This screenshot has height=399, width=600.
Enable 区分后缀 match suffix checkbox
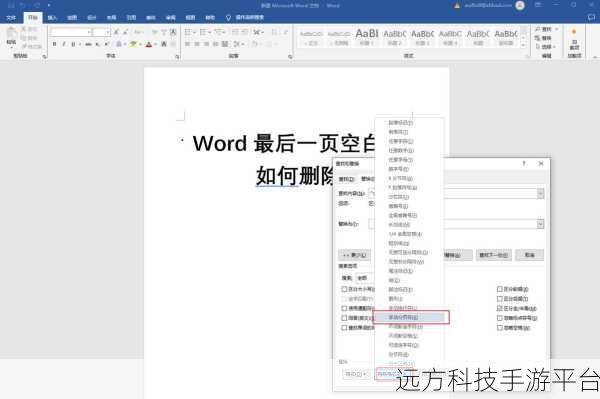(499, 298)
